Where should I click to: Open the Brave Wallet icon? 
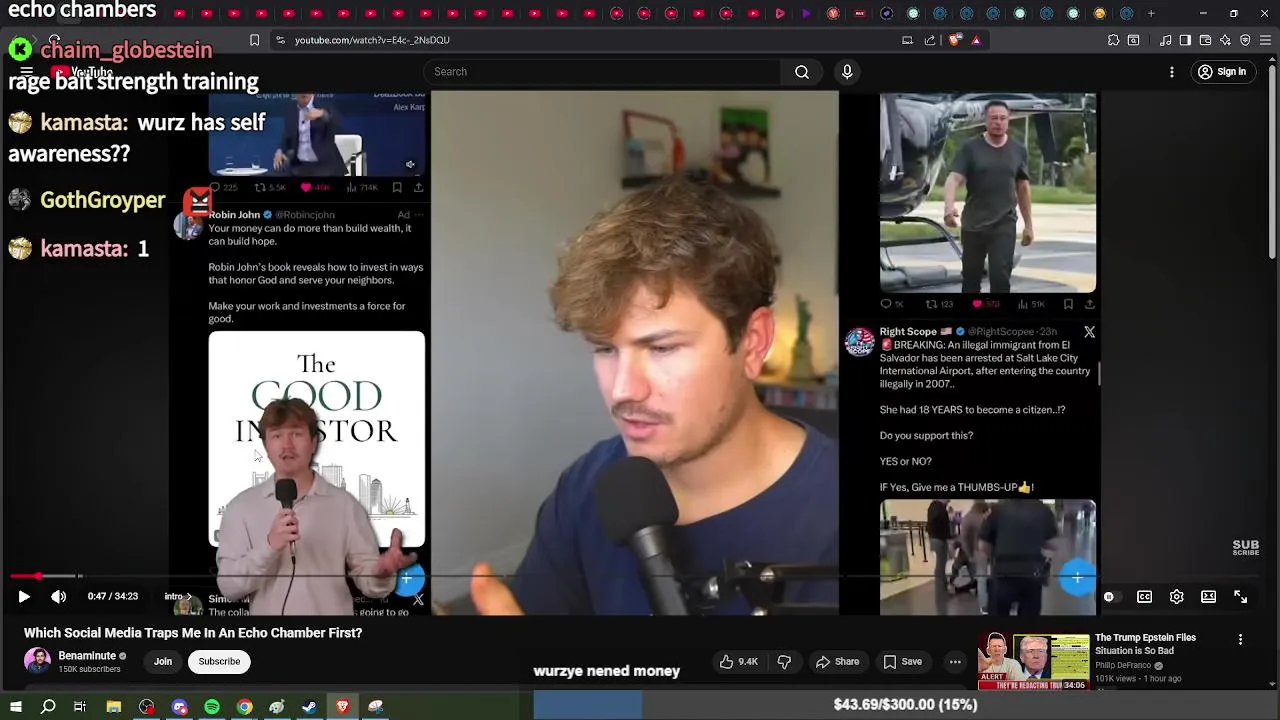[x=1205, y=40]
